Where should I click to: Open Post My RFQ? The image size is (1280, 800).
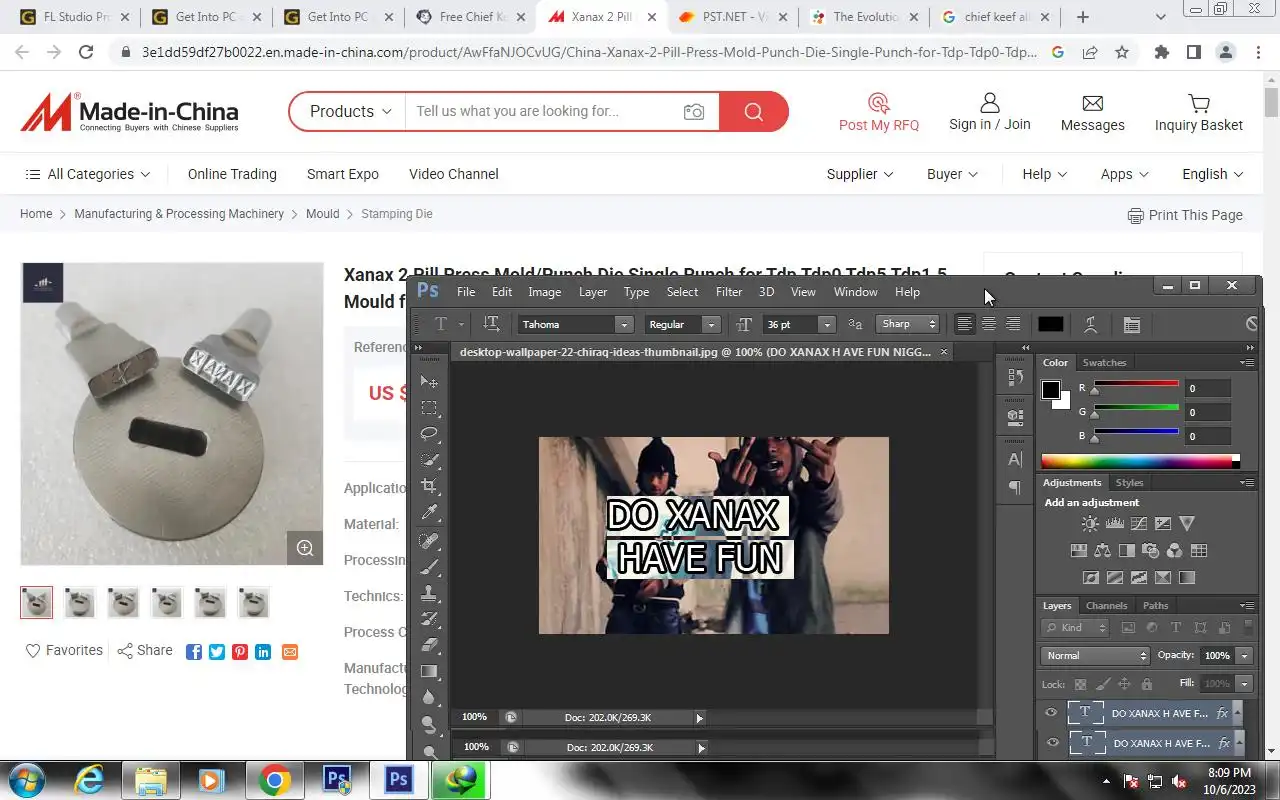click(879, 112)
